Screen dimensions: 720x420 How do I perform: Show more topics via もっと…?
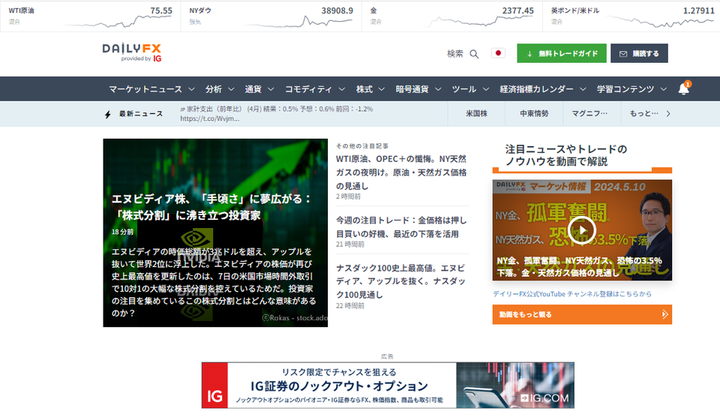(650, 113)
